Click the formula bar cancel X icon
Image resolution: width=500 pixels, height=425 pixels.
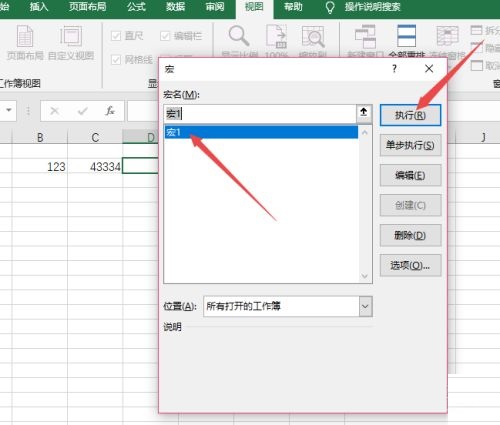55,111
